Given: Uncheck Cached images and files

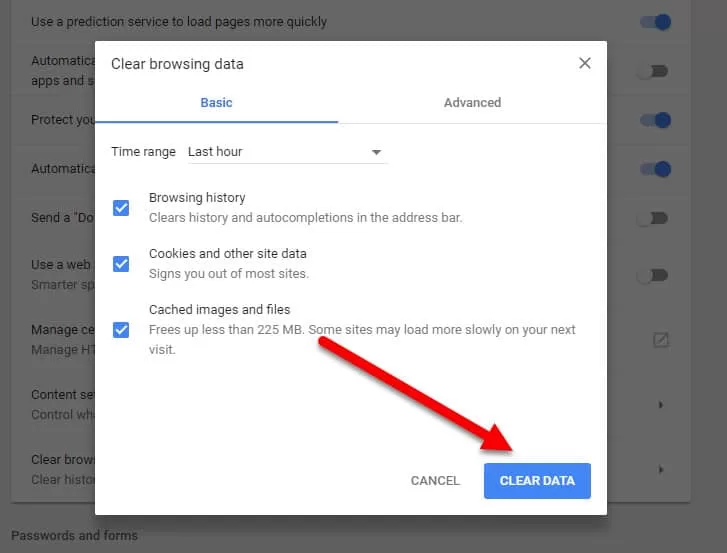Looking at the screenshot, I should pyautogui.click(x=121, y=329).
